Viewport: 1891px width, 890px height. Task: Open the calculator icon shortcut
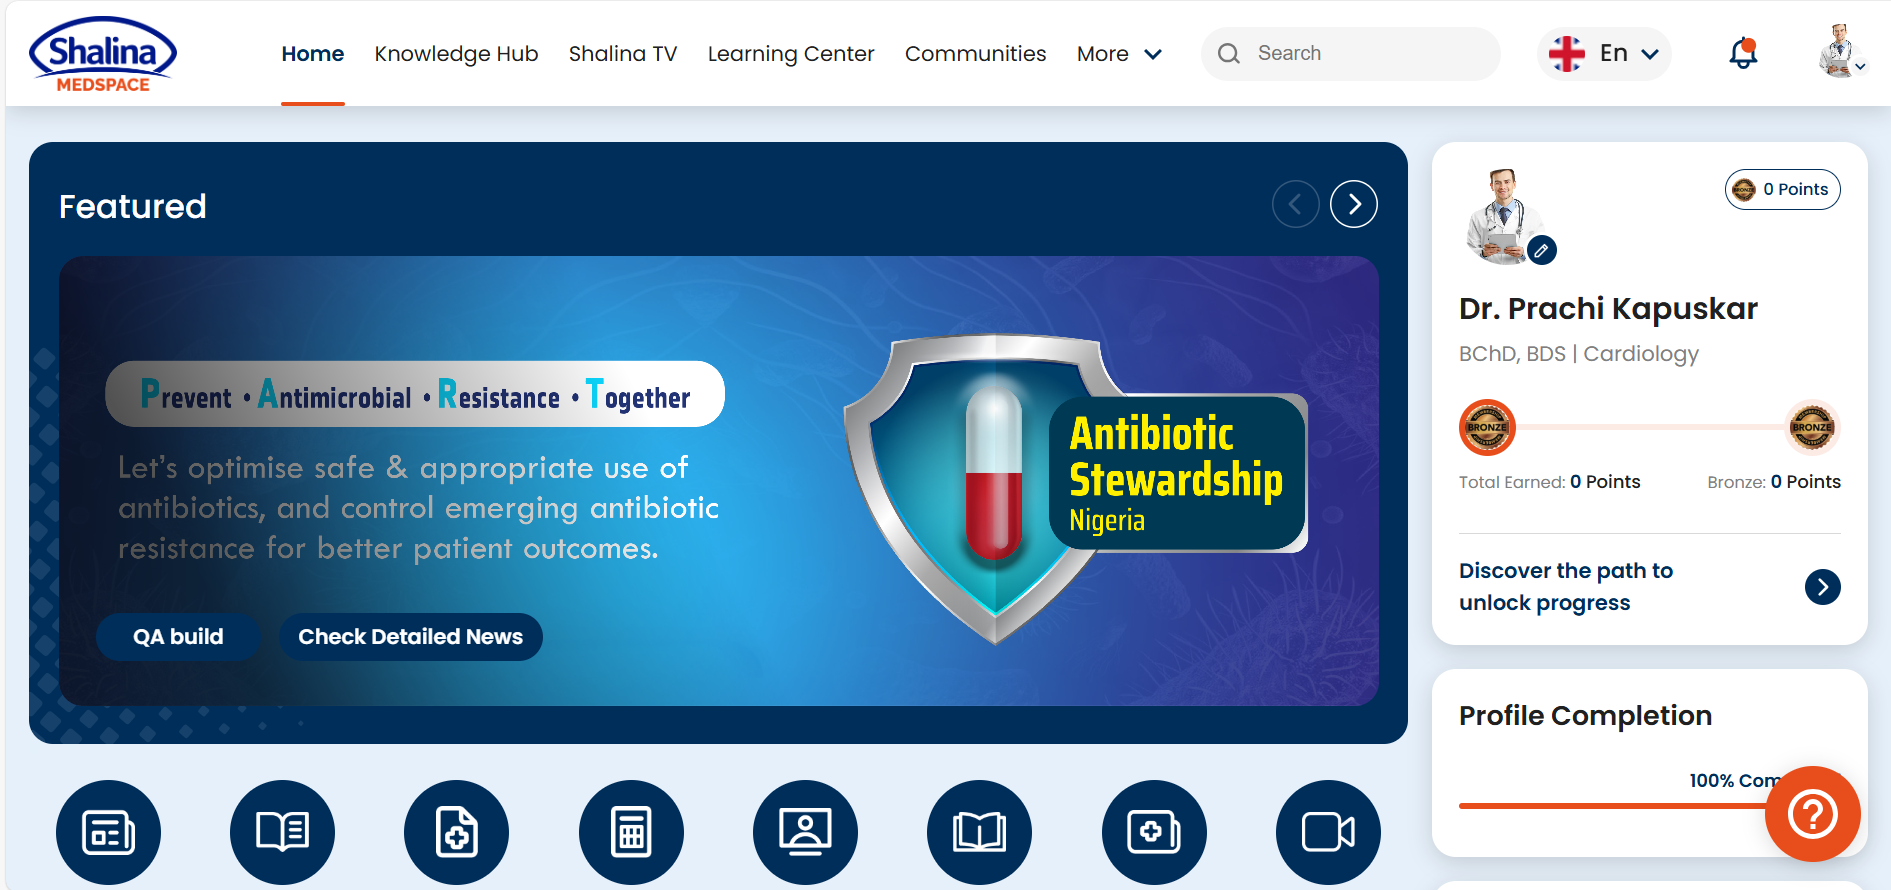[631, 832]
